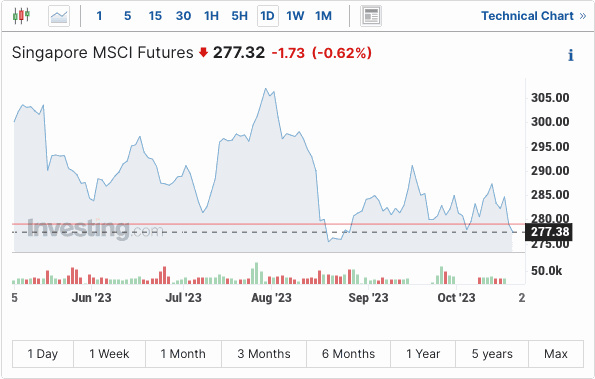Click the Oct '23 date label

tap(456, 298)
